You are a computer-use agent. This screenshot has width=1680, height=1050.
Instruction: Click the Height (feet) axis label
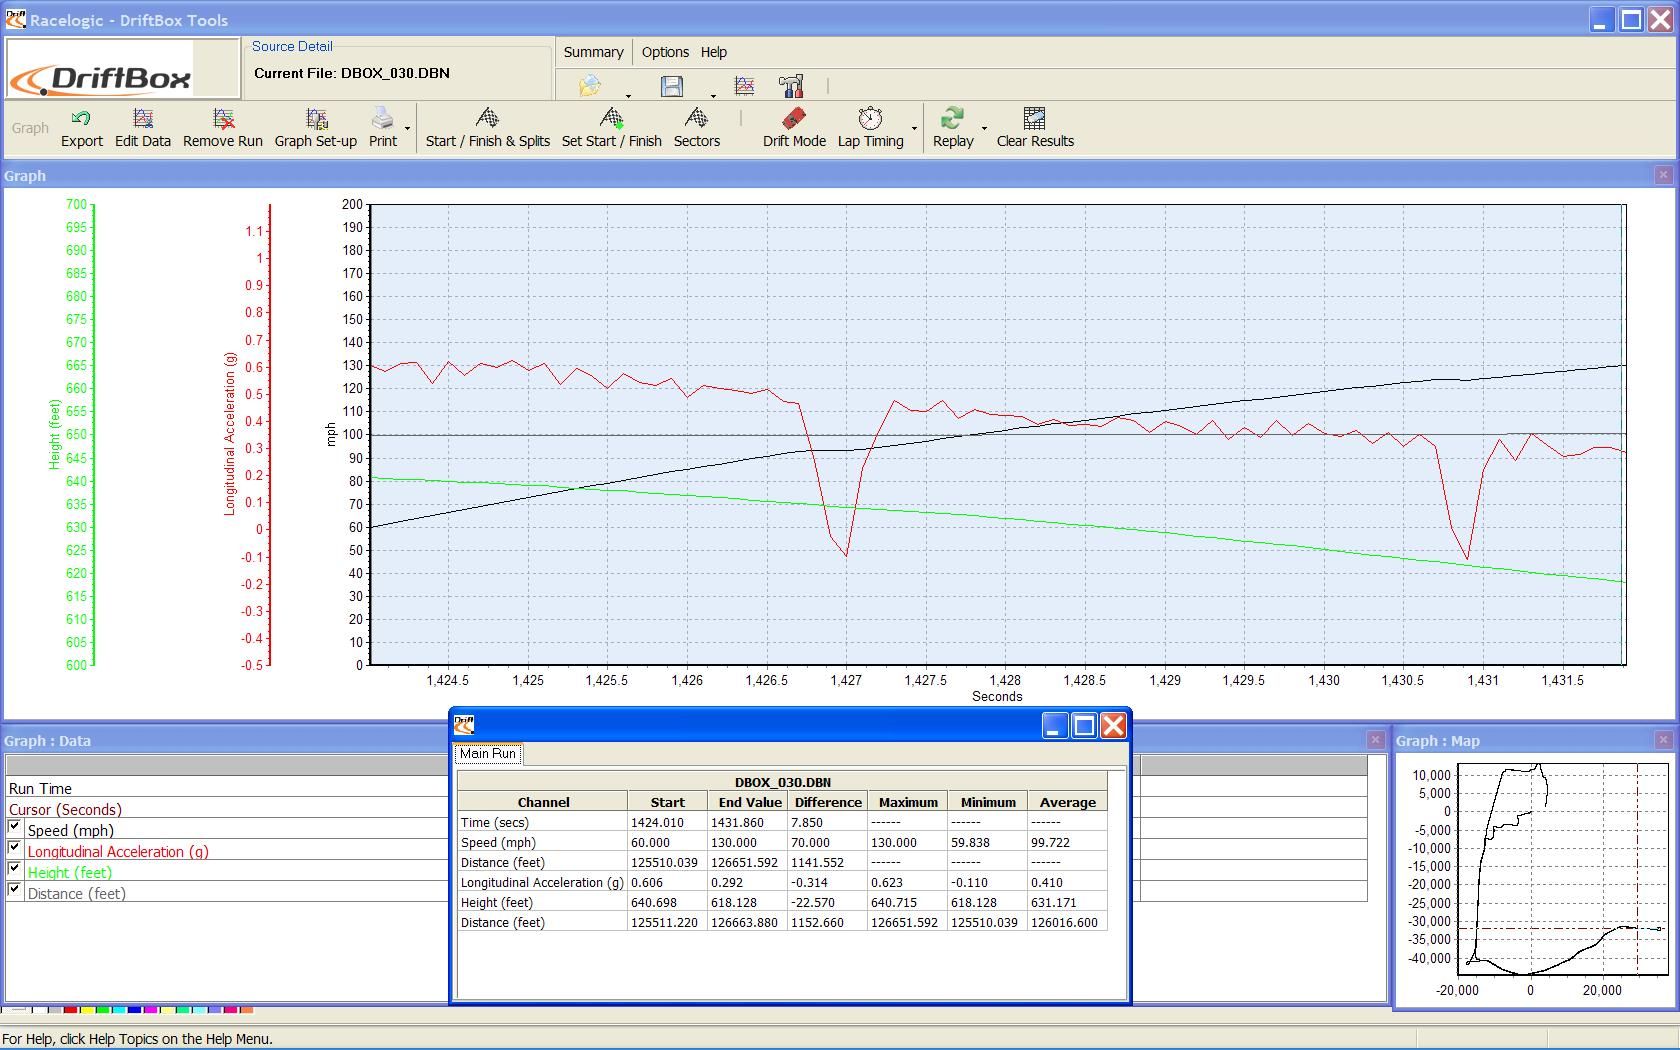coord(55,434)
